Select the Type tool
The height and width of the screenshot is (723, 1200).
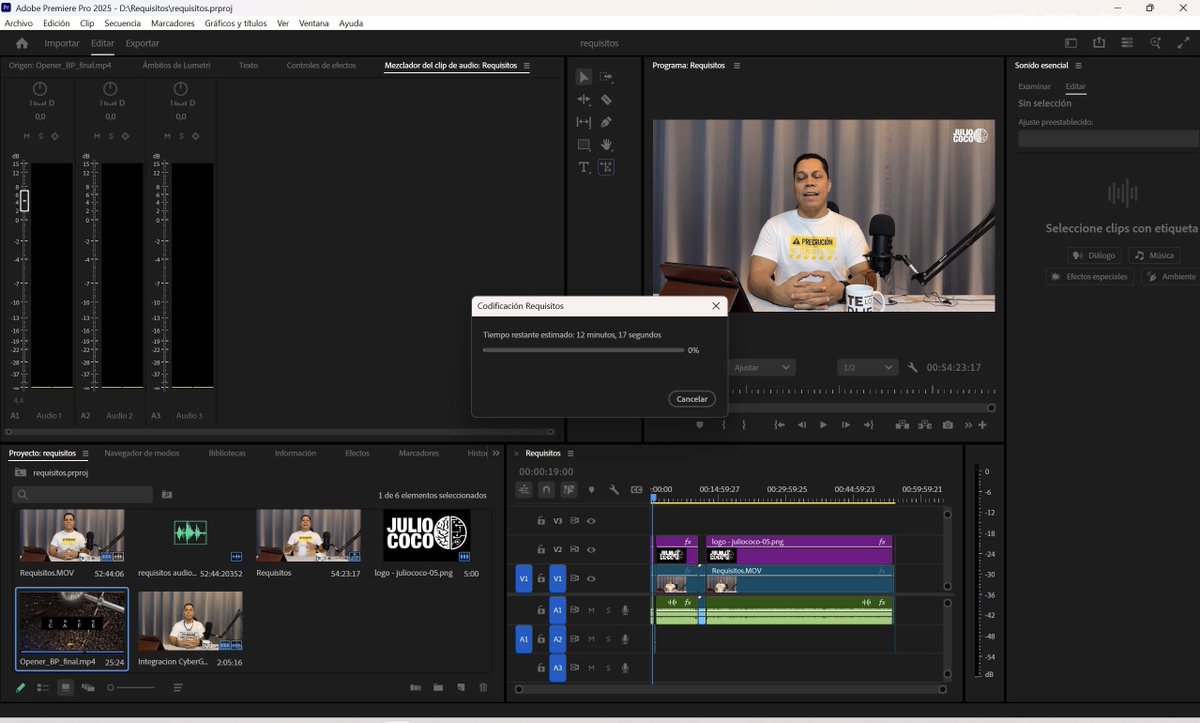click(584, 167)
